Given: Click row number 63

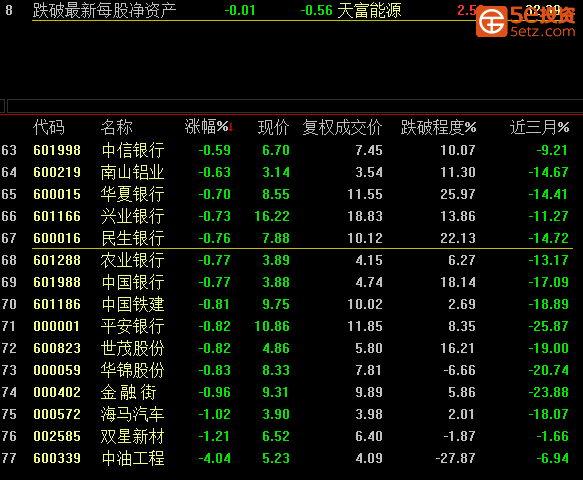Looking at the screenshot, I should pos(9,150).
